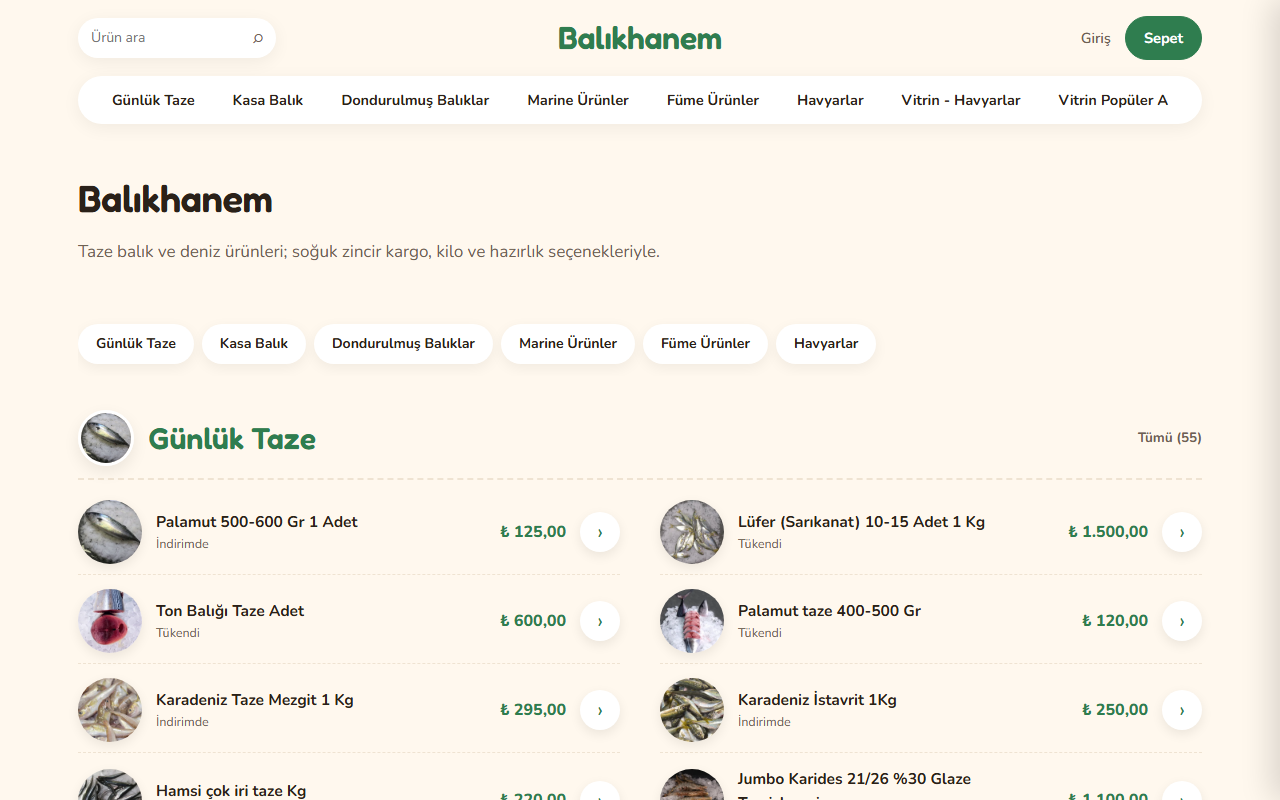Select Füme Ürünler in the top navigation bar

[x=713, y=100]
